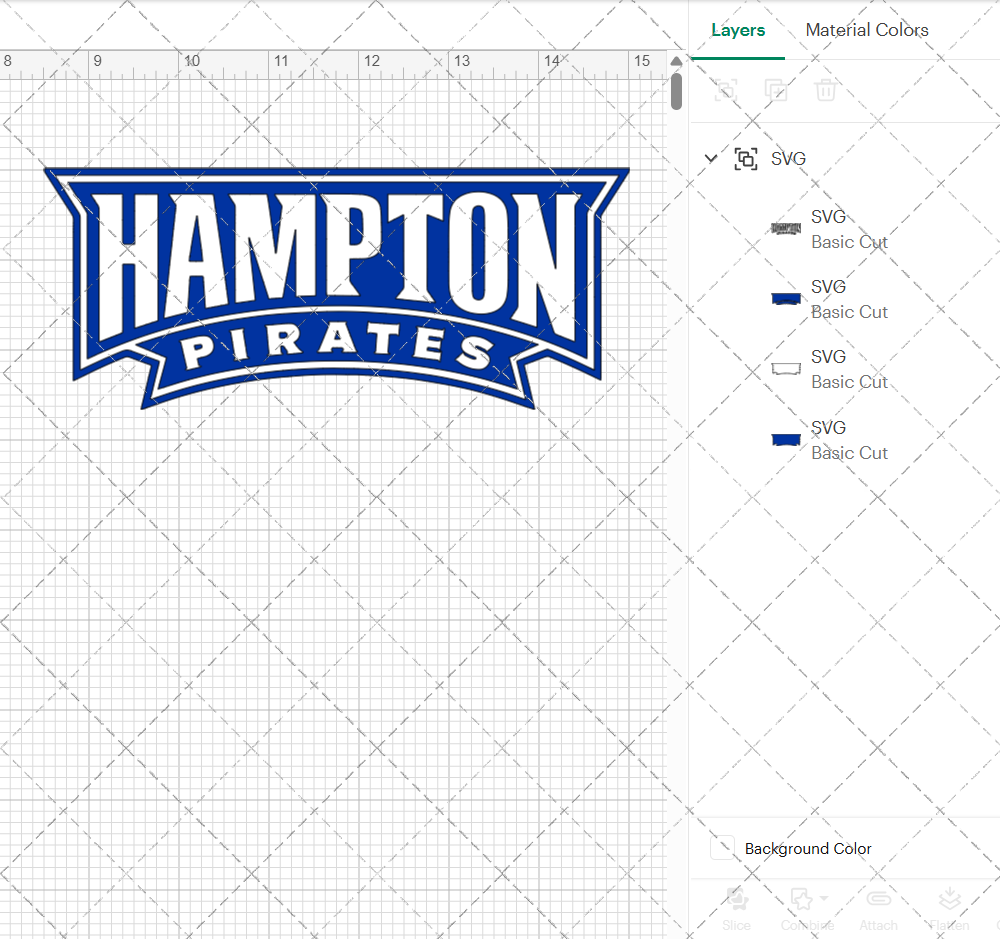
Task: Click Basic Cut under the white layer
Action: pyautogui.click(x=849, y=381)
